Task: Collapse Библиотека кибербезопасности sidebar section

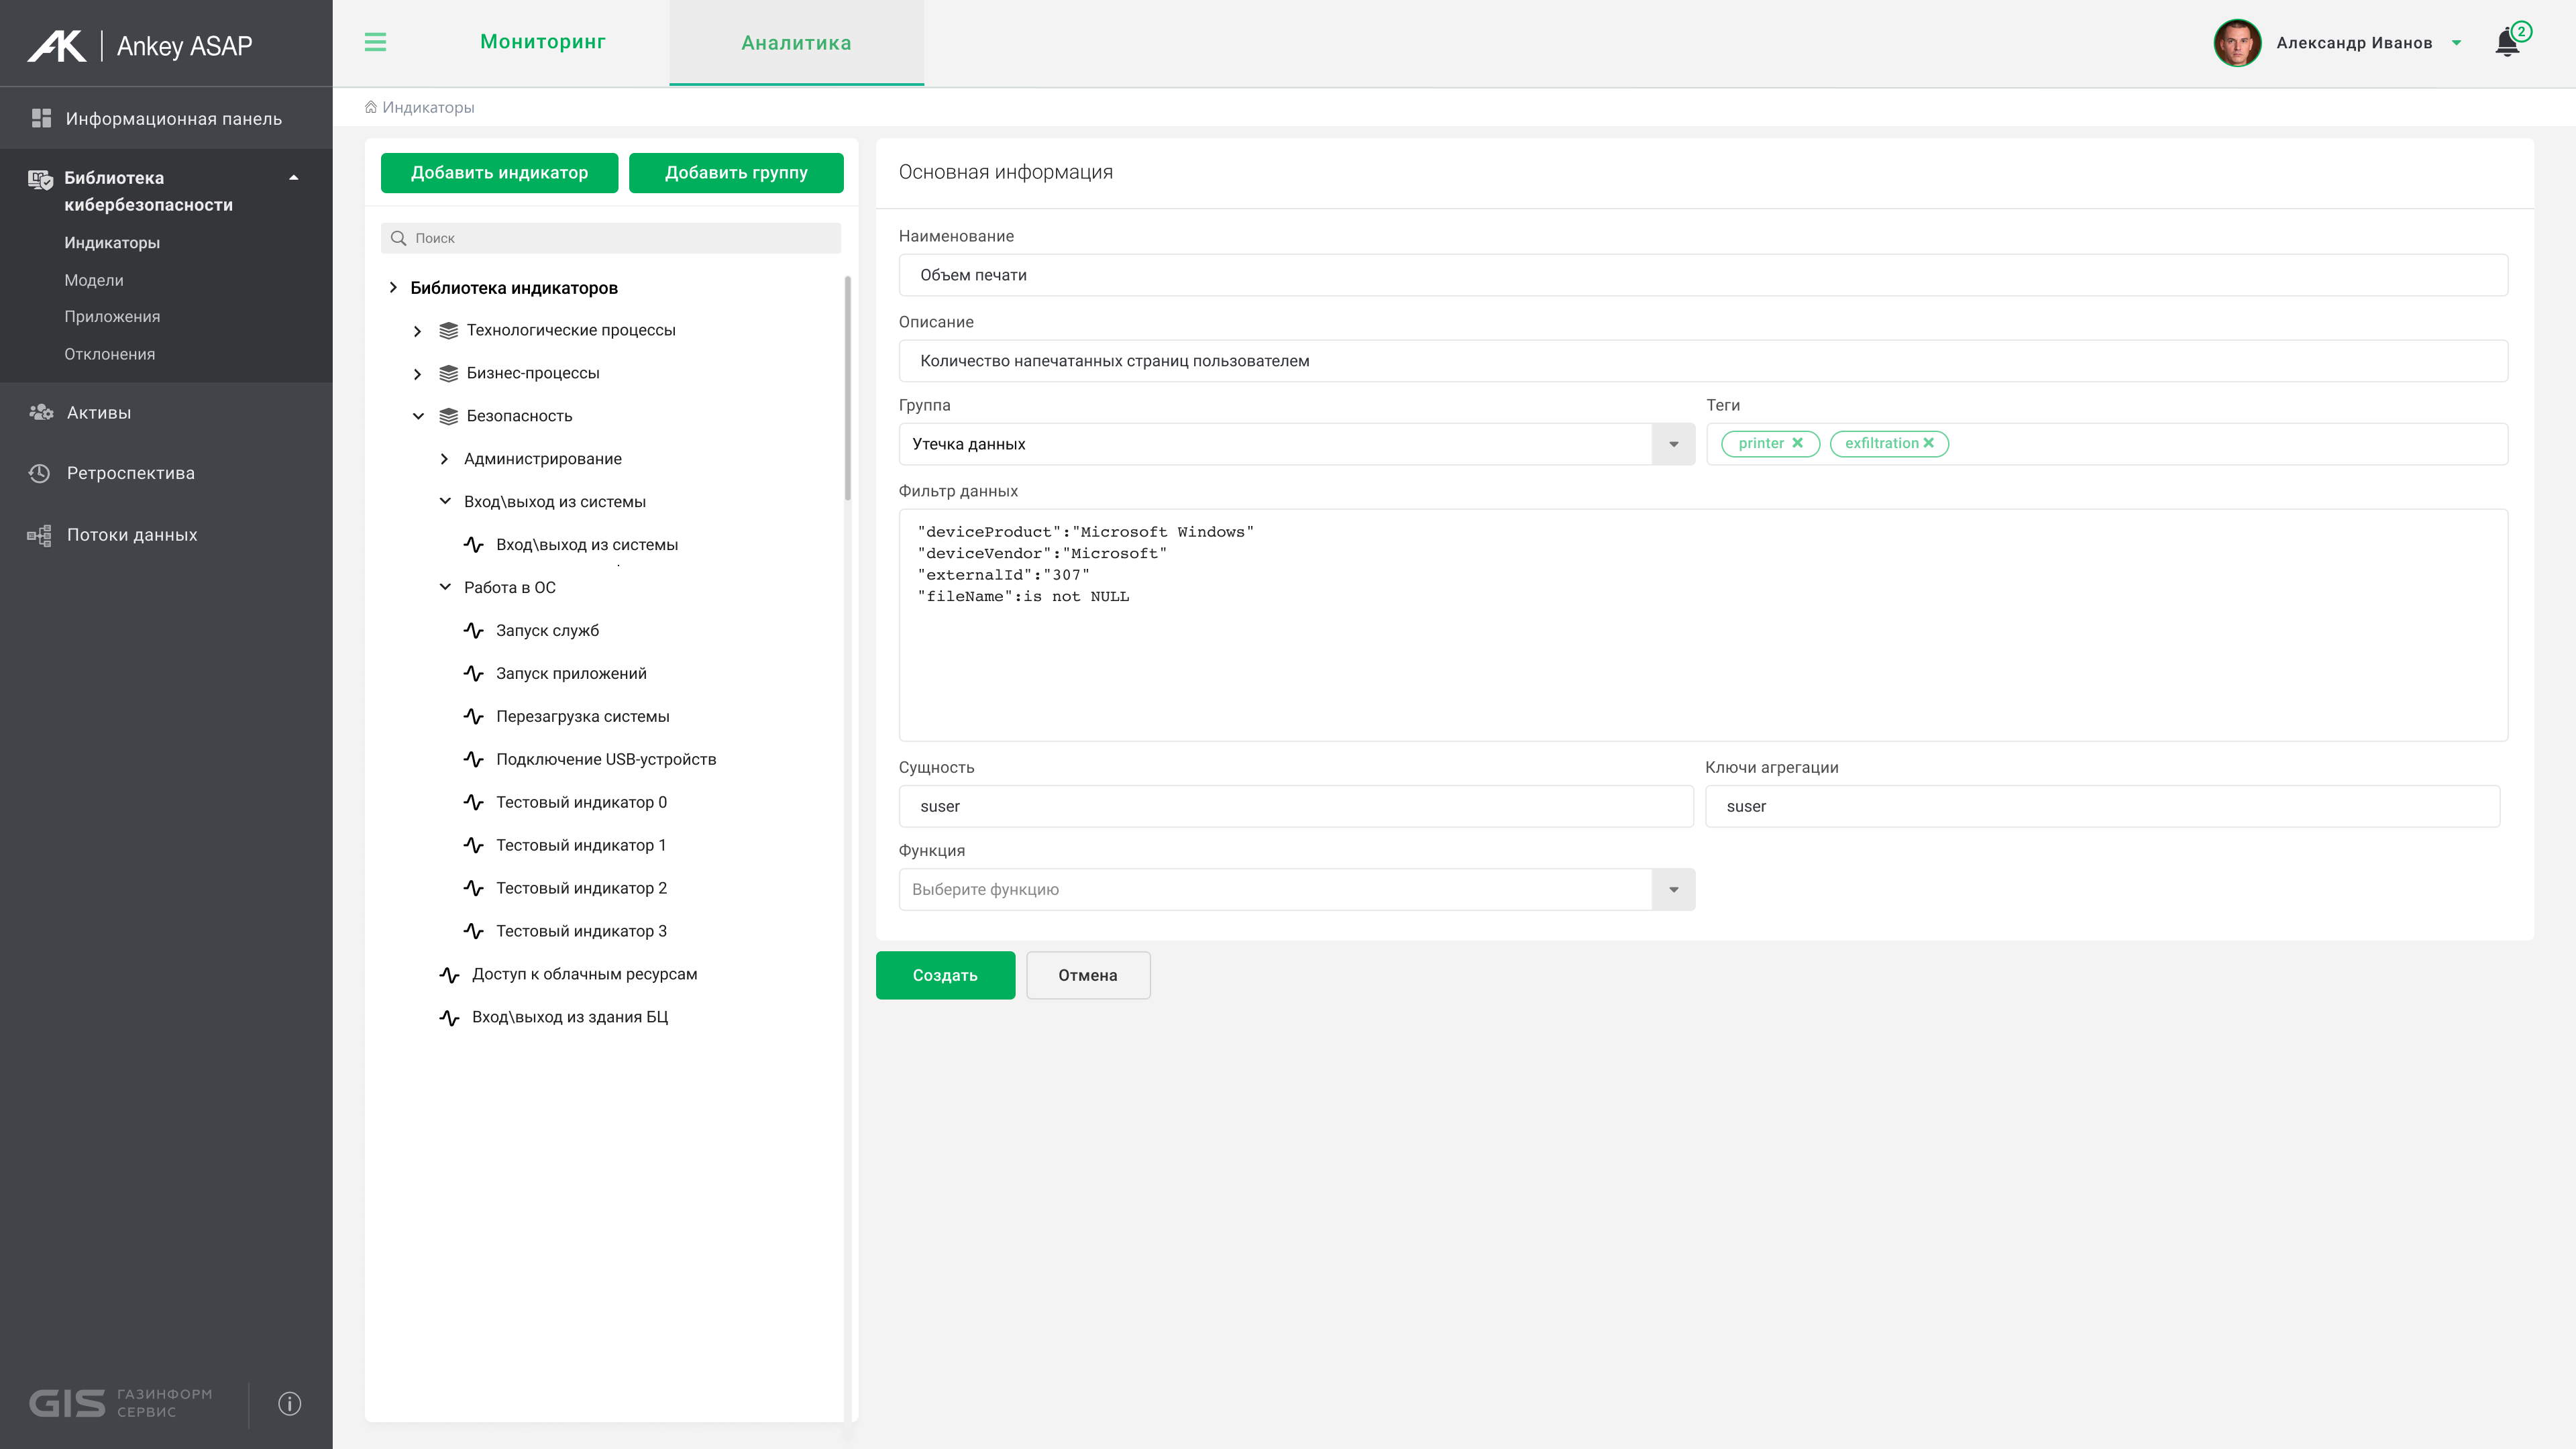Action: click(x=294, y=178)
